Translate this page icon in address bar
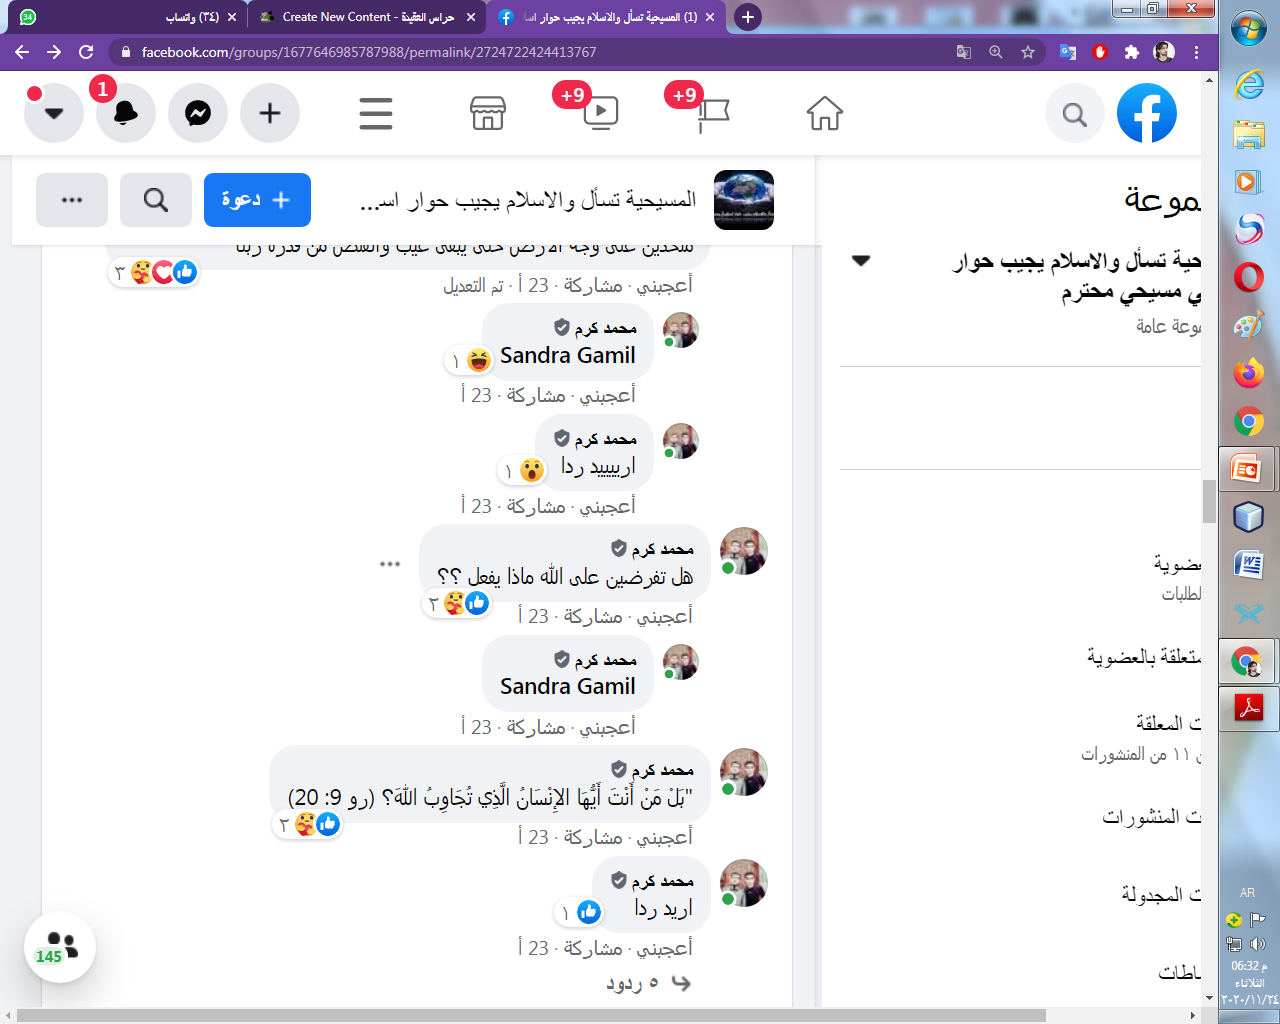Screen dimensions: 1280x1024 click(964, 52)
